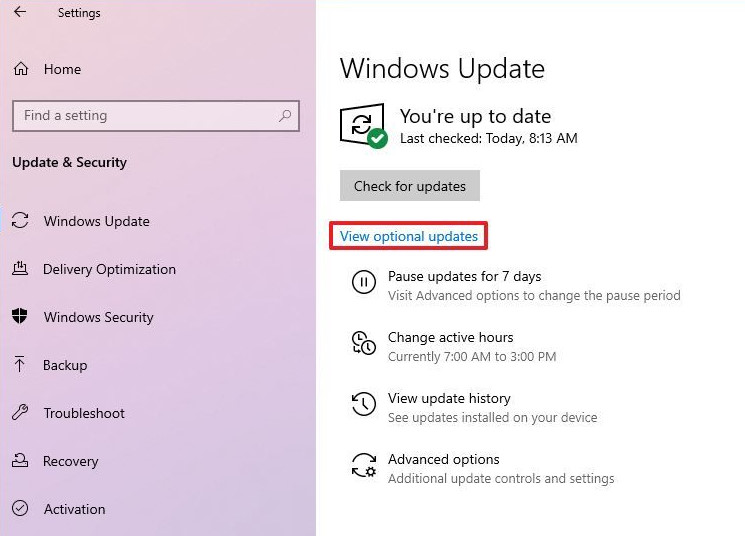Click the magnifier icon in search box
The width and height of the screenshot is (745, 536).
click(x=285, y=115)
